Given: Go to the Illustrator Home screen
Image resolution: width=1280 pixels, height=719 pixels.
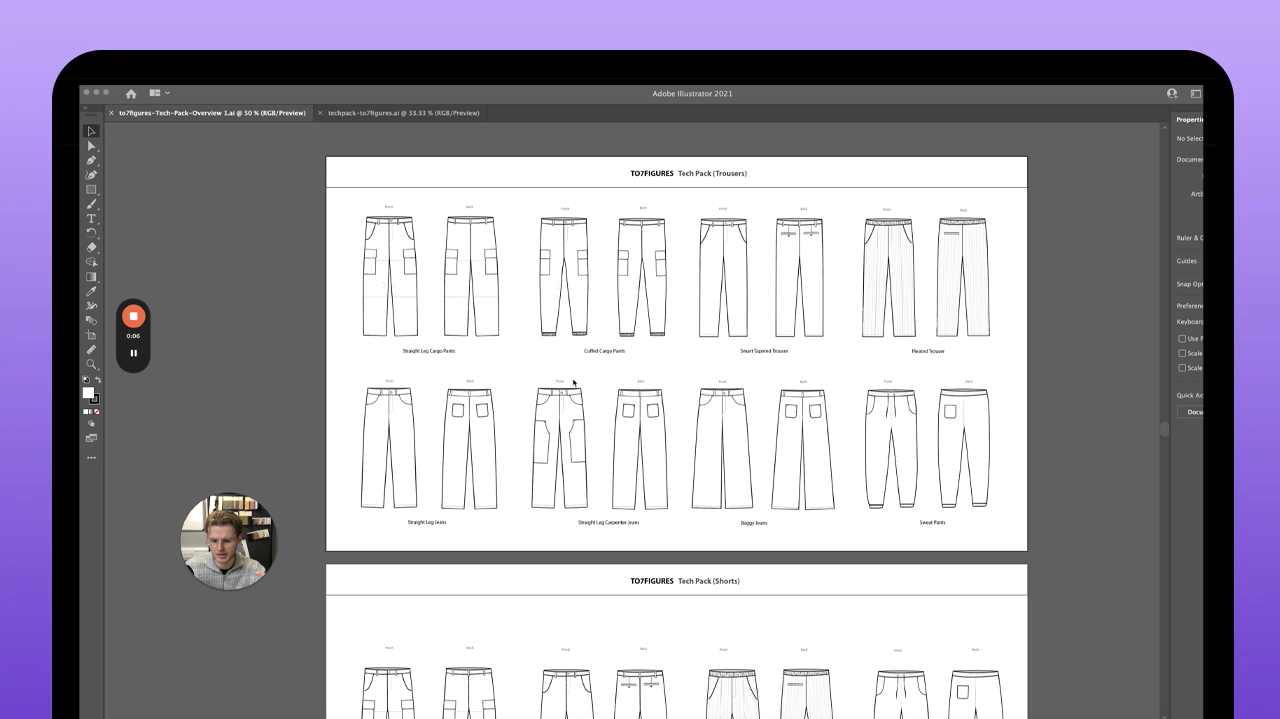Looking at the screenshot, I should pyautogui.click(x=130, y=93).
